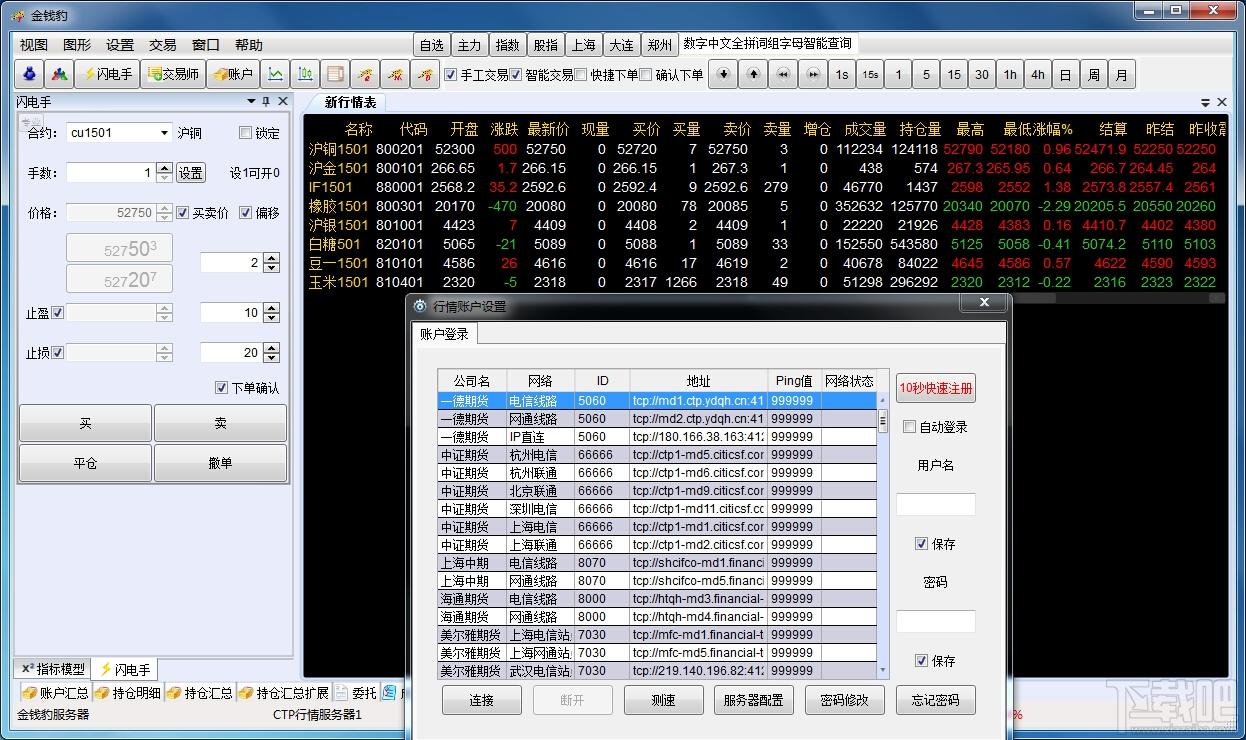The image size is (1246, 740).
Task: Enable the 快捷下单 checkbox
Action: (x=581, y=74)
